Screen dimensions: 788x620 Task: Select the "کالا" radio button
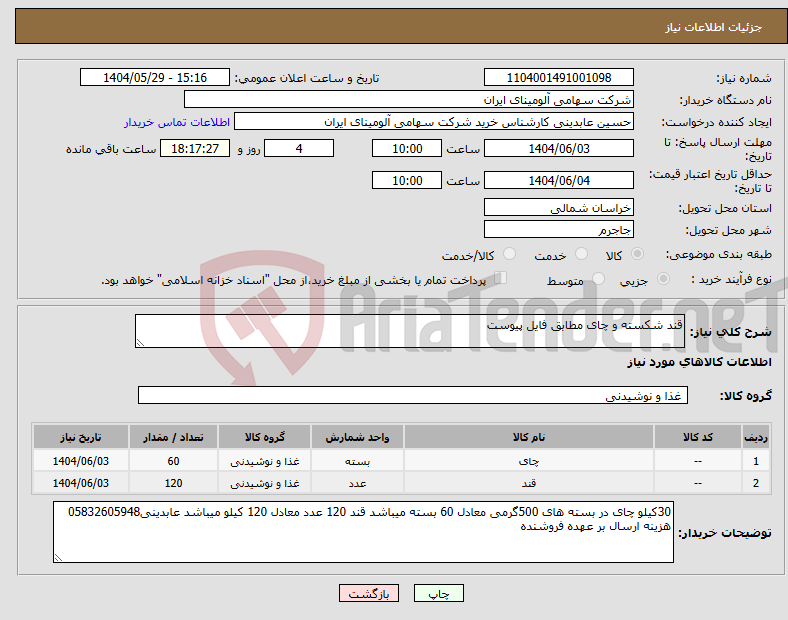(x=638, y=255)
